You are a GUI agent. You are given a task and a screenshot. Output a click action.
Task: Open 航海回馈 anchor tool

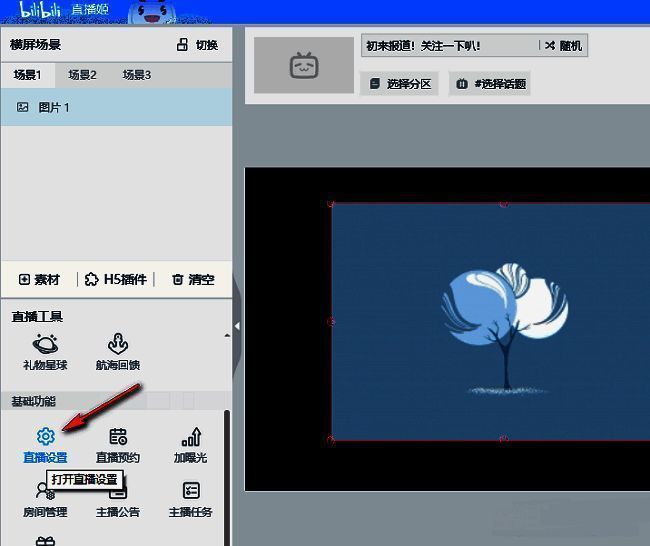118,344
